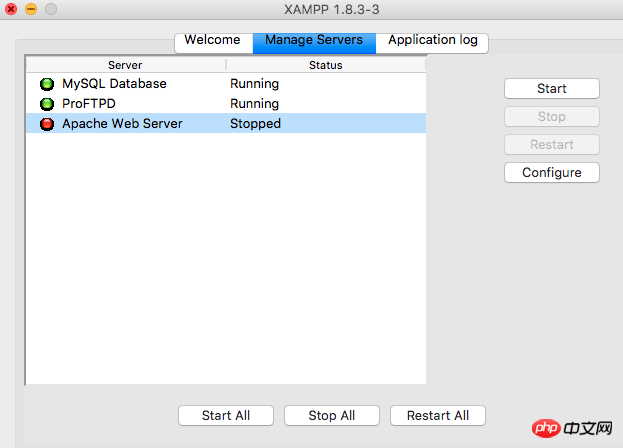Click the green status light beside ProFTPD
Viewport: 623px width, 448px height.
pyautogui.click(x=47, y=104)
